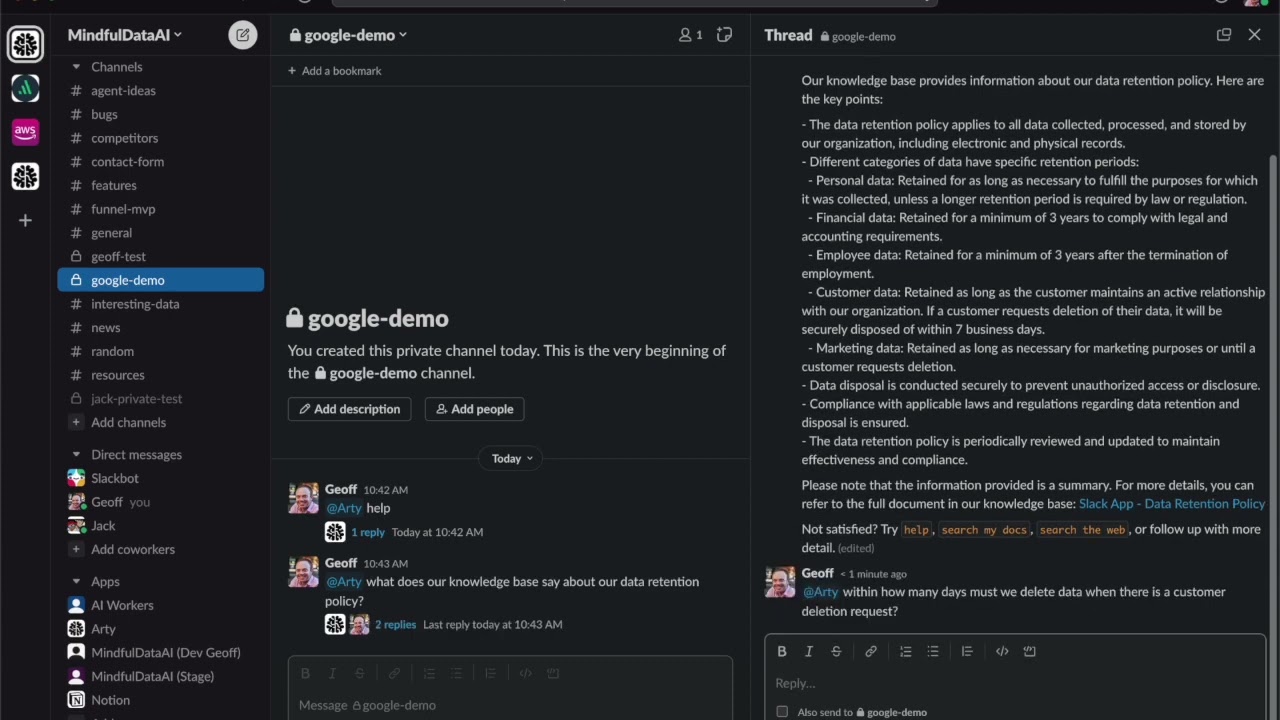Click the Add people button

[x=474, y=409]
